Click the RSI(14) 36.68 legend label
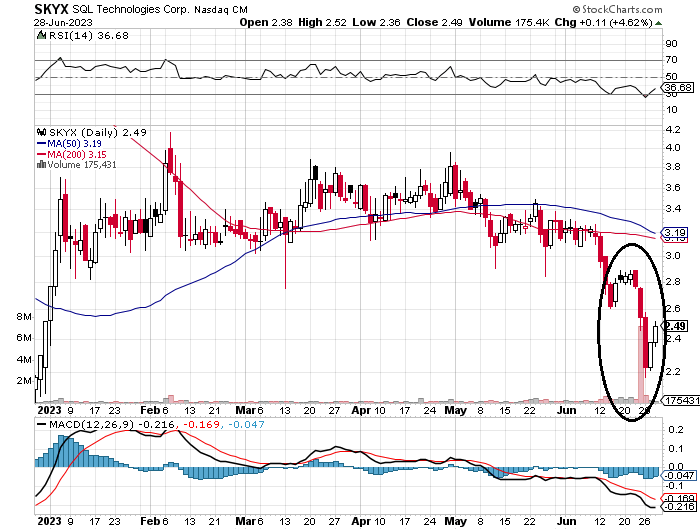Image resolution: width=700 pixels, height=530 pixels. coord(88,35)
